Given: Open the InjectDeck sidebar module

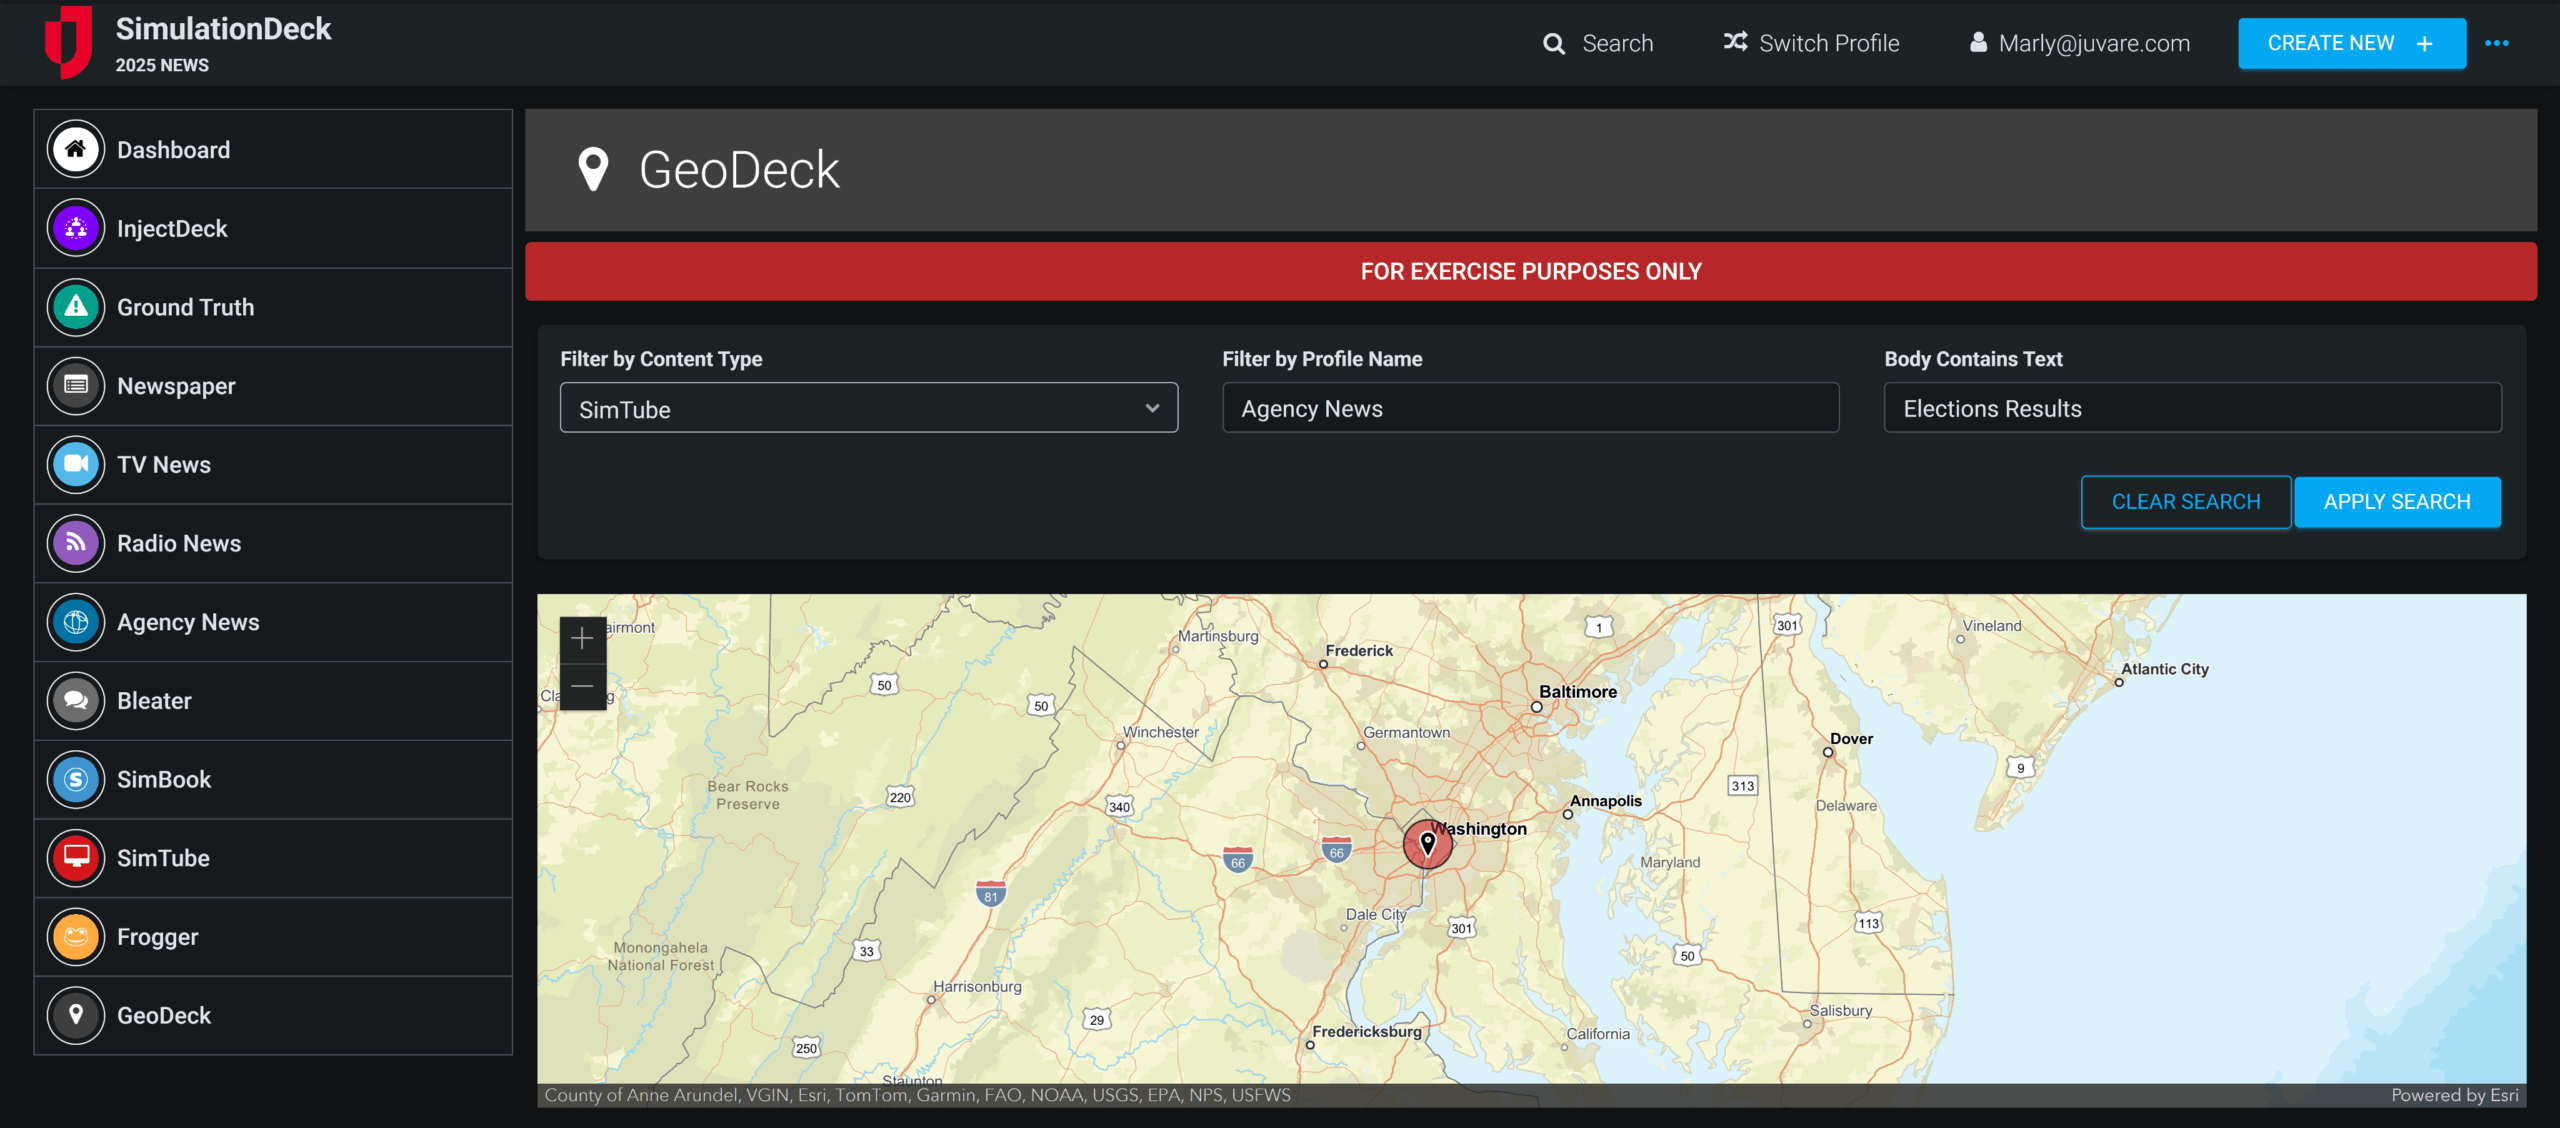Looking at the screenshot, I should [75, 228].
